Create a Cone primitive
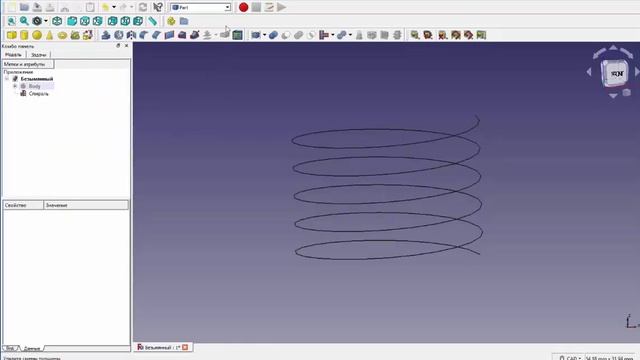Screen dimensions: 640x360 49,35
